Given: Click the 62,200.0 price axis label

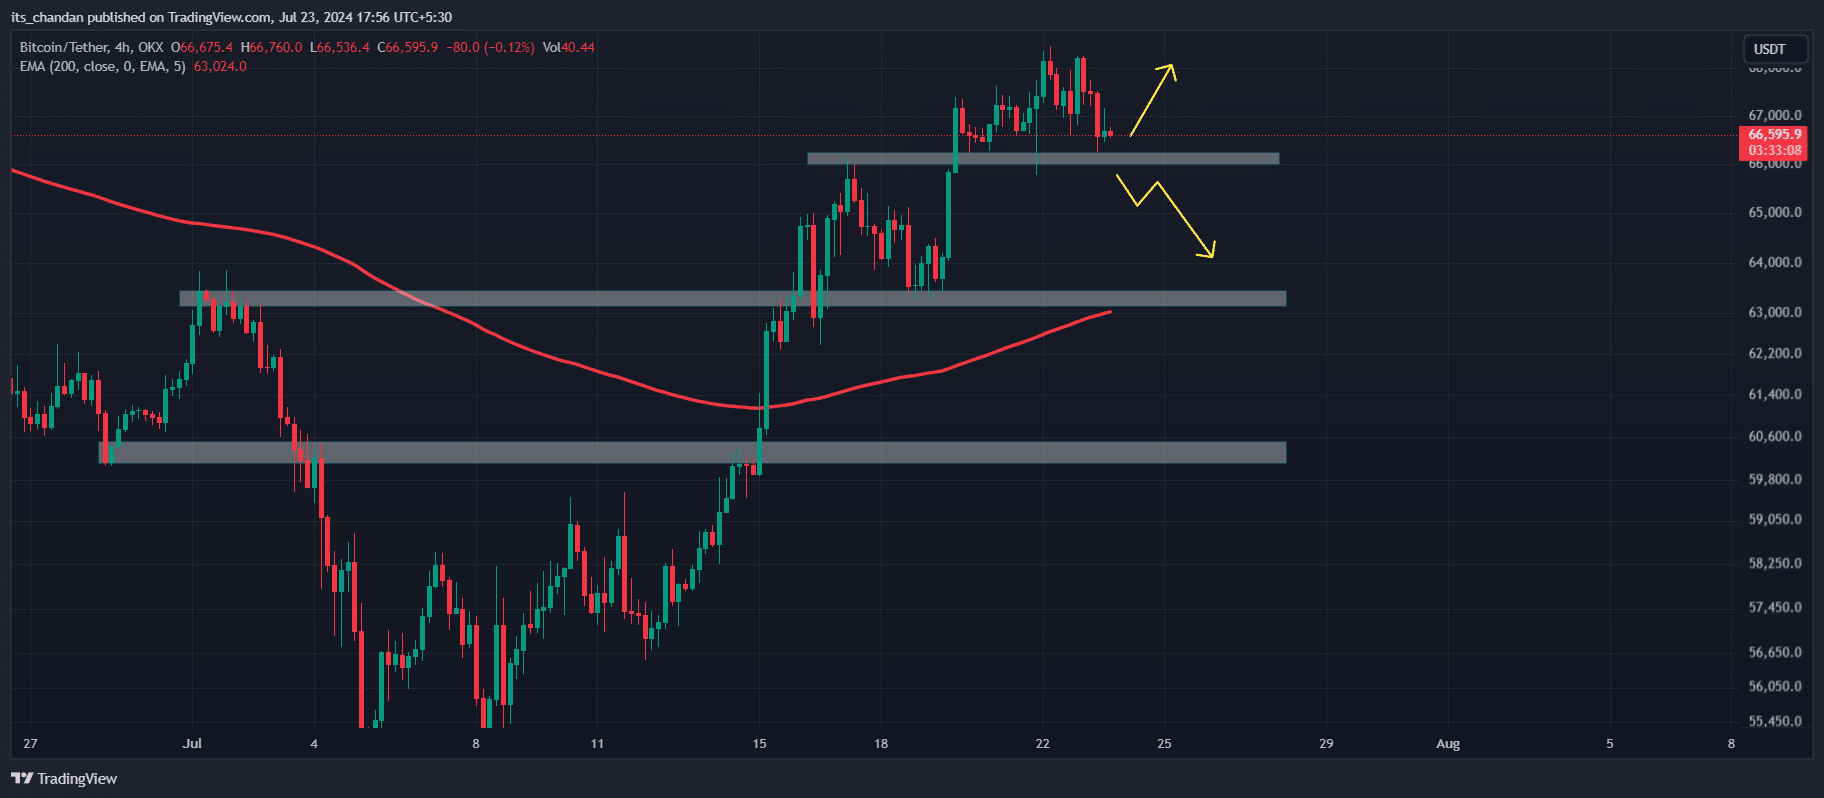Looking at the screenshot, I should tap(1774, 353).
